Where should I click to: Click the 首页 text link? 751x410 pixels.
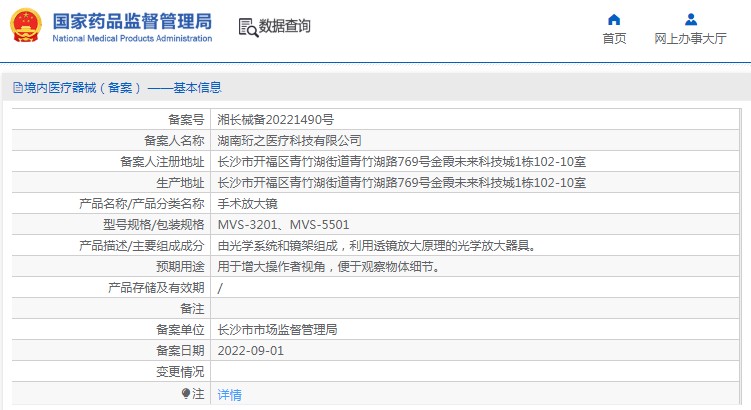[x=614, y=38]
